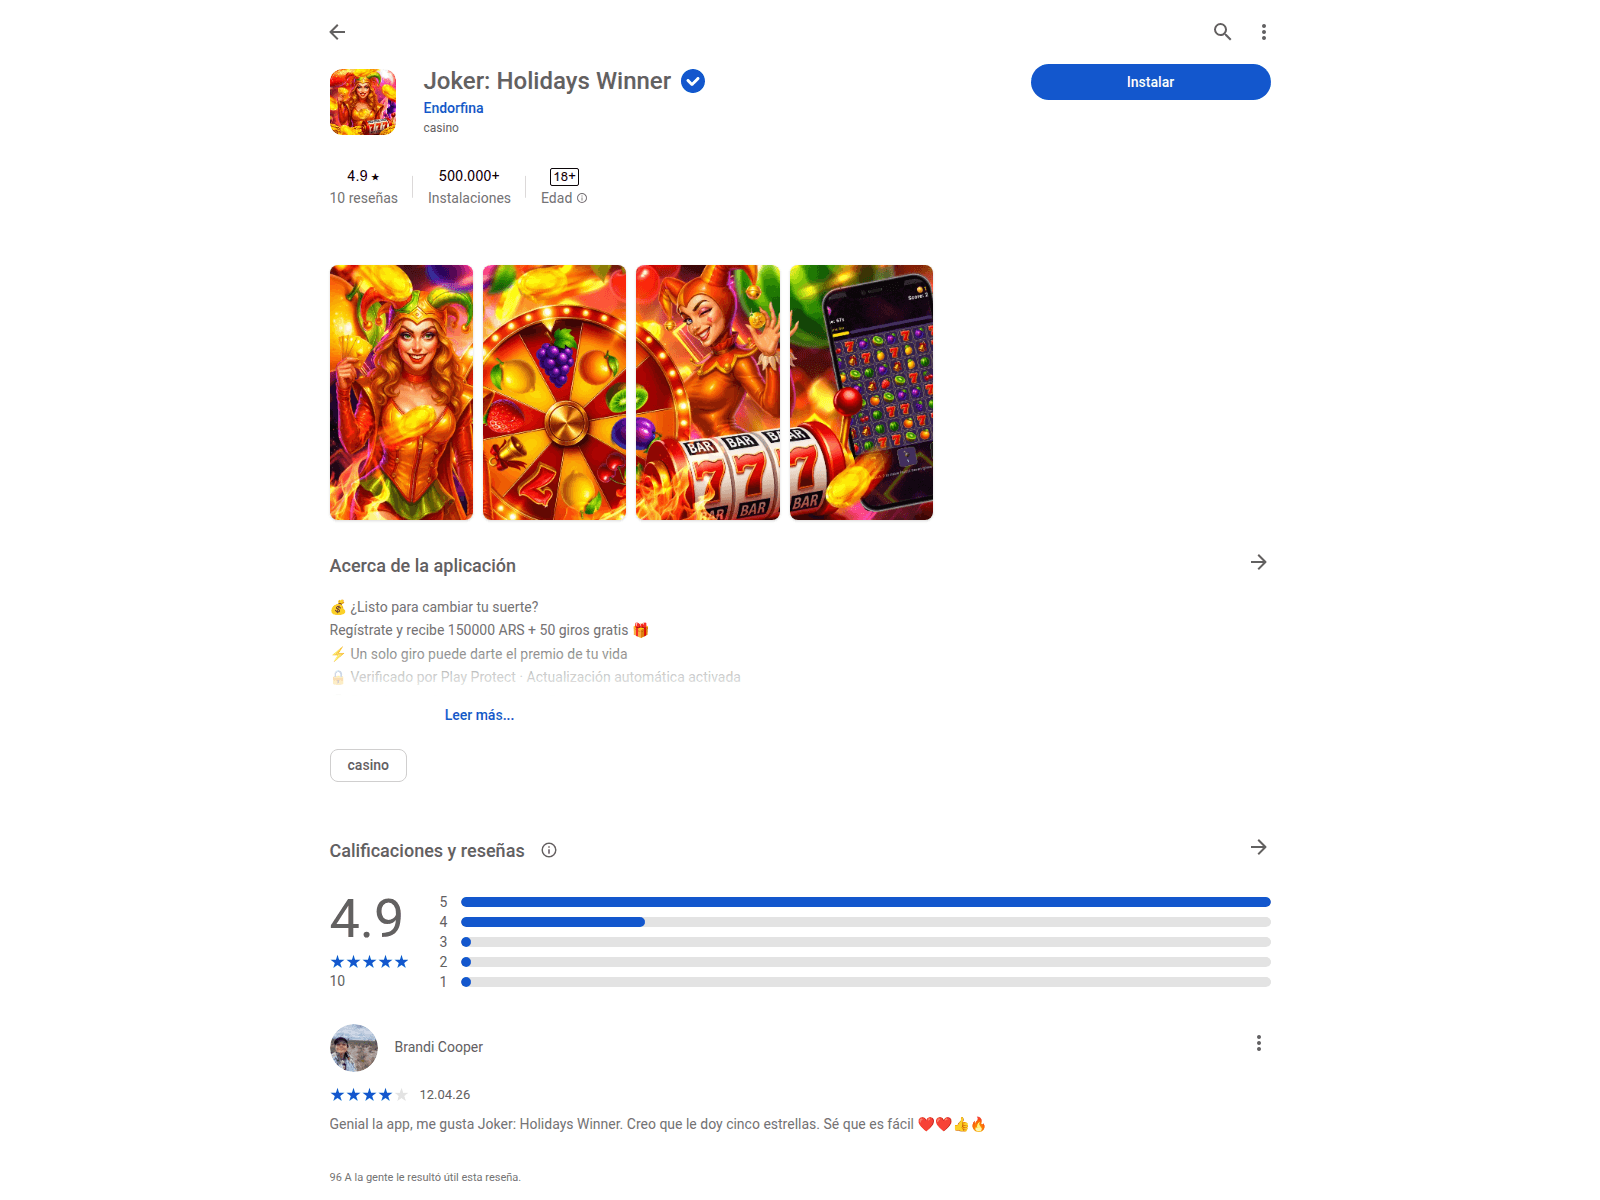
Task: Click the Instalar button
Action: tap(1151, 82)
